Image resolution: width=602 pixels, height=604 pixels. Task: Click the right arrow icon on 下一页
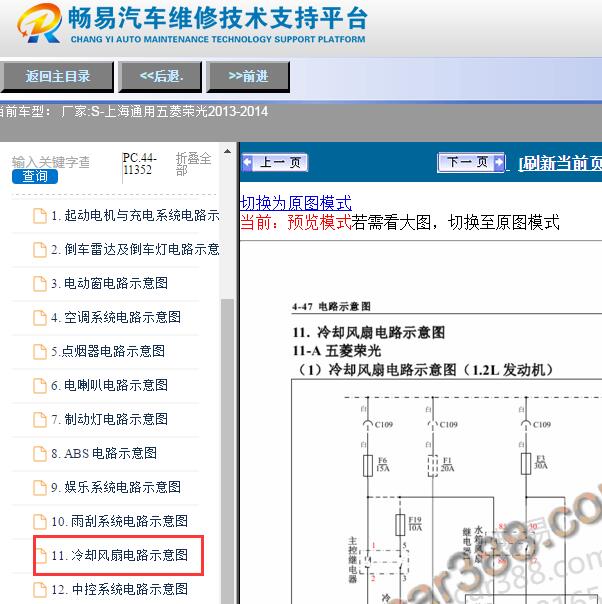(x=499, y=162)
